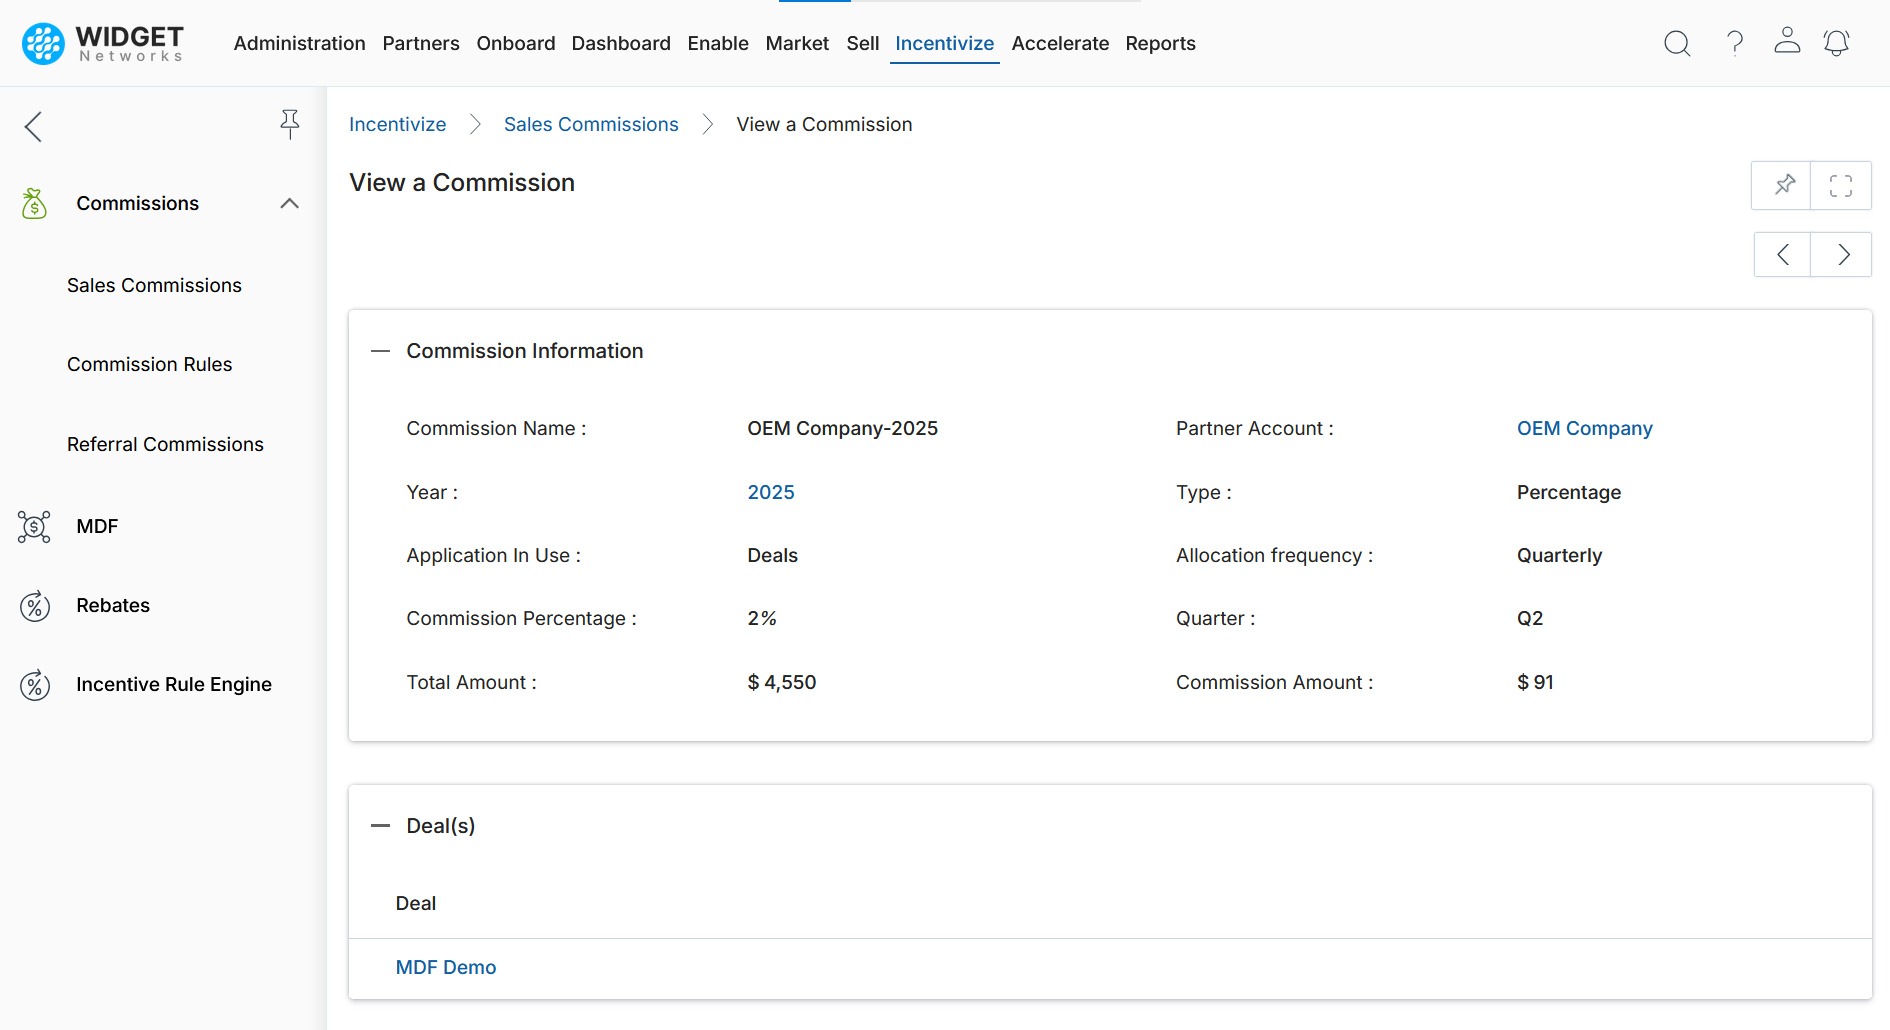This screenshot has width=1890, height=1030.
Task: Toggle fullscreen view icon
Action: (x=1841, y=185)
